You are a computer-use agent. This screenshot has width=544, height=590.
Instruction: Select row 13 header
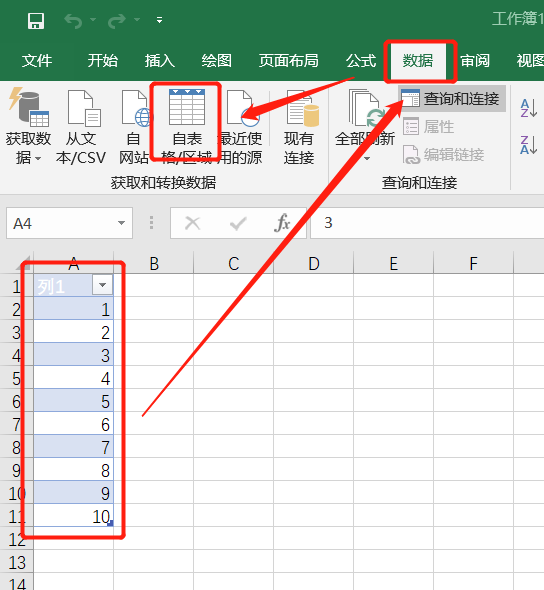tap(17, 562)
